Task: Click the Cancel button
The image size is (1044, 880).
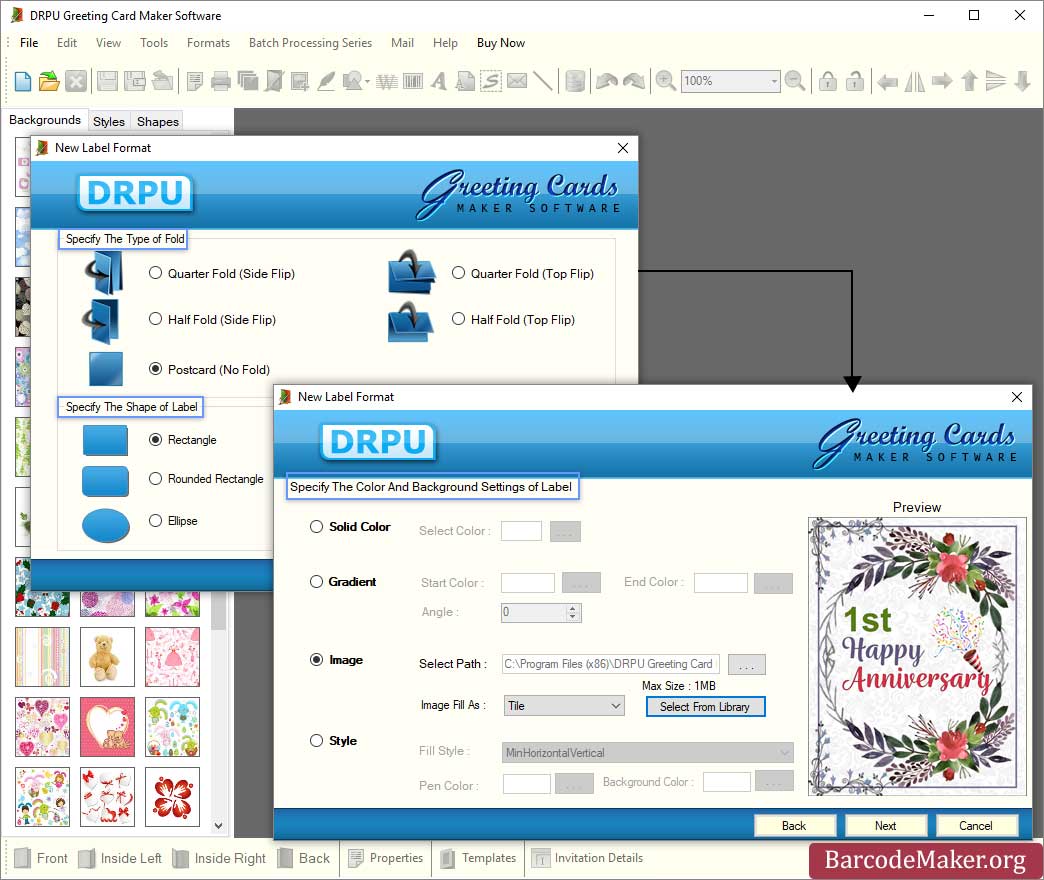Action: 976,825
